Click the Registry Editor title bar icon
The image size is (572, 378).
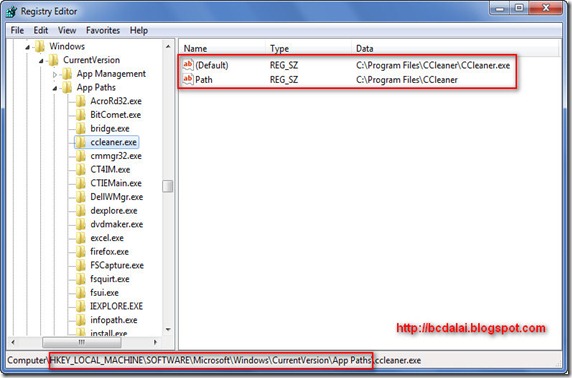pyautogui.click(x=12, y=12)
